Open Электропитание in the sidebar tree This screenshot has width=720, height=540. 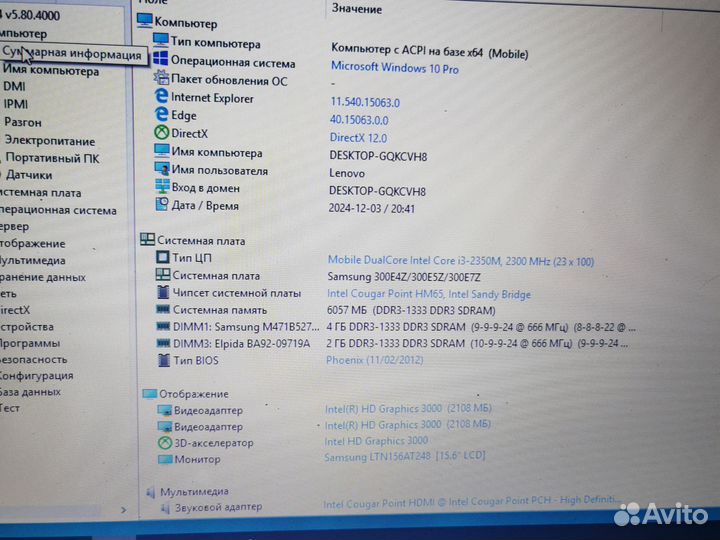click(50, 141)
